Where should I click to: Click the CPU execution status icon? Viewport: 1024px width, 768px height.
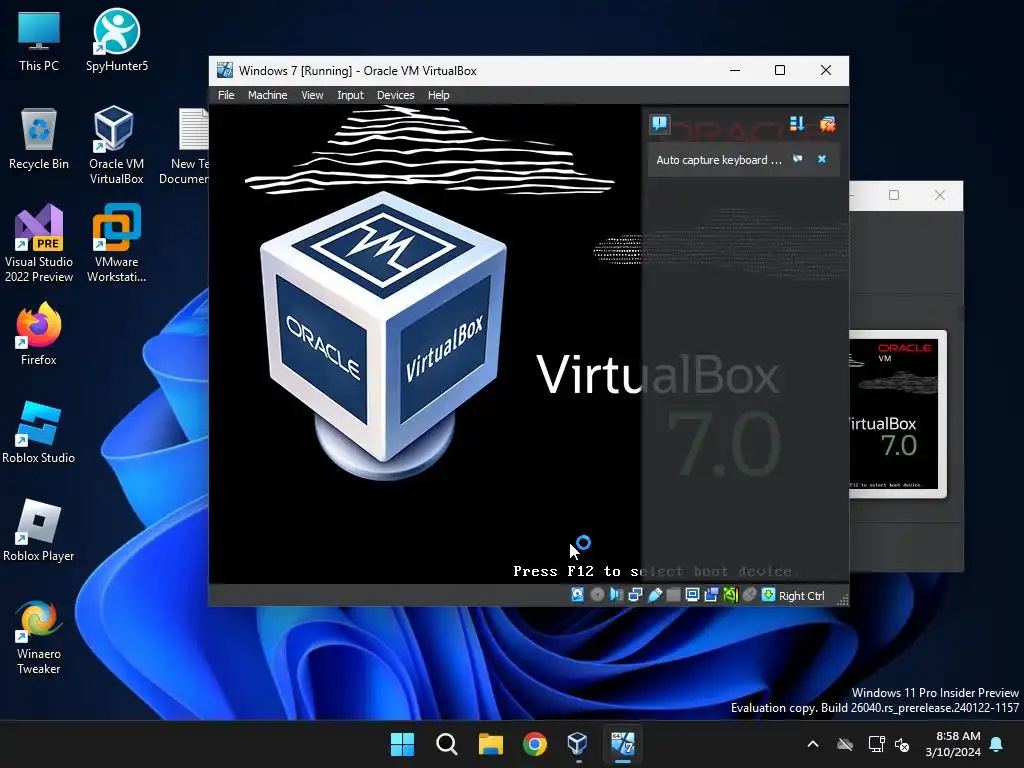(x=730, y=595)
